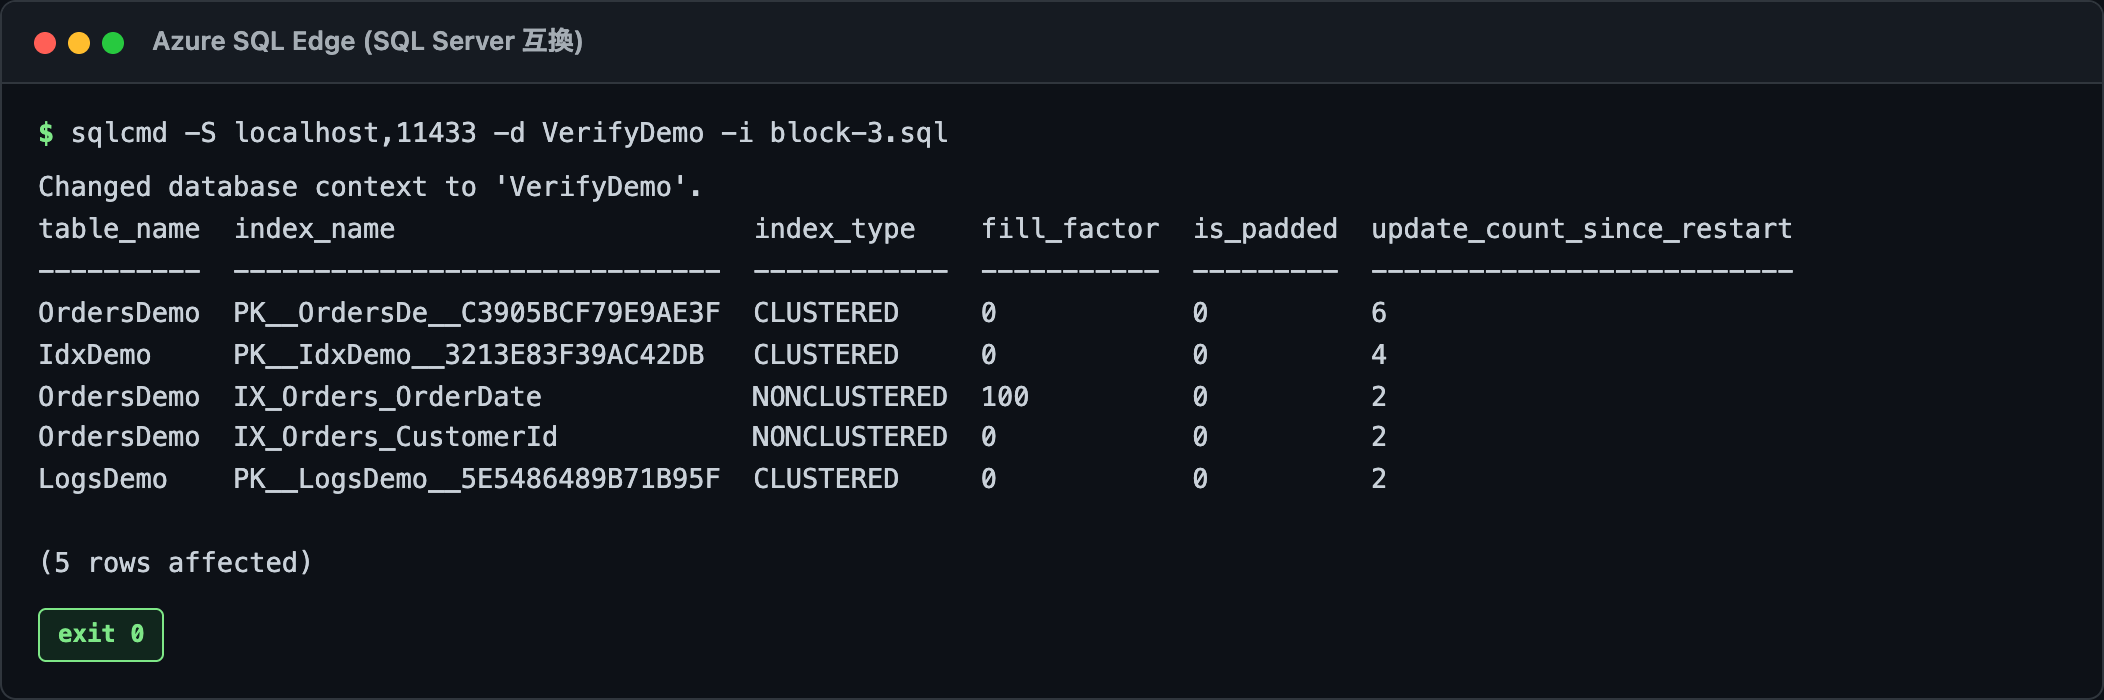The height and width of the screenshot is (700, 2104).
Task: Click the (5 rows affected) message
Action: click(176, 563)
